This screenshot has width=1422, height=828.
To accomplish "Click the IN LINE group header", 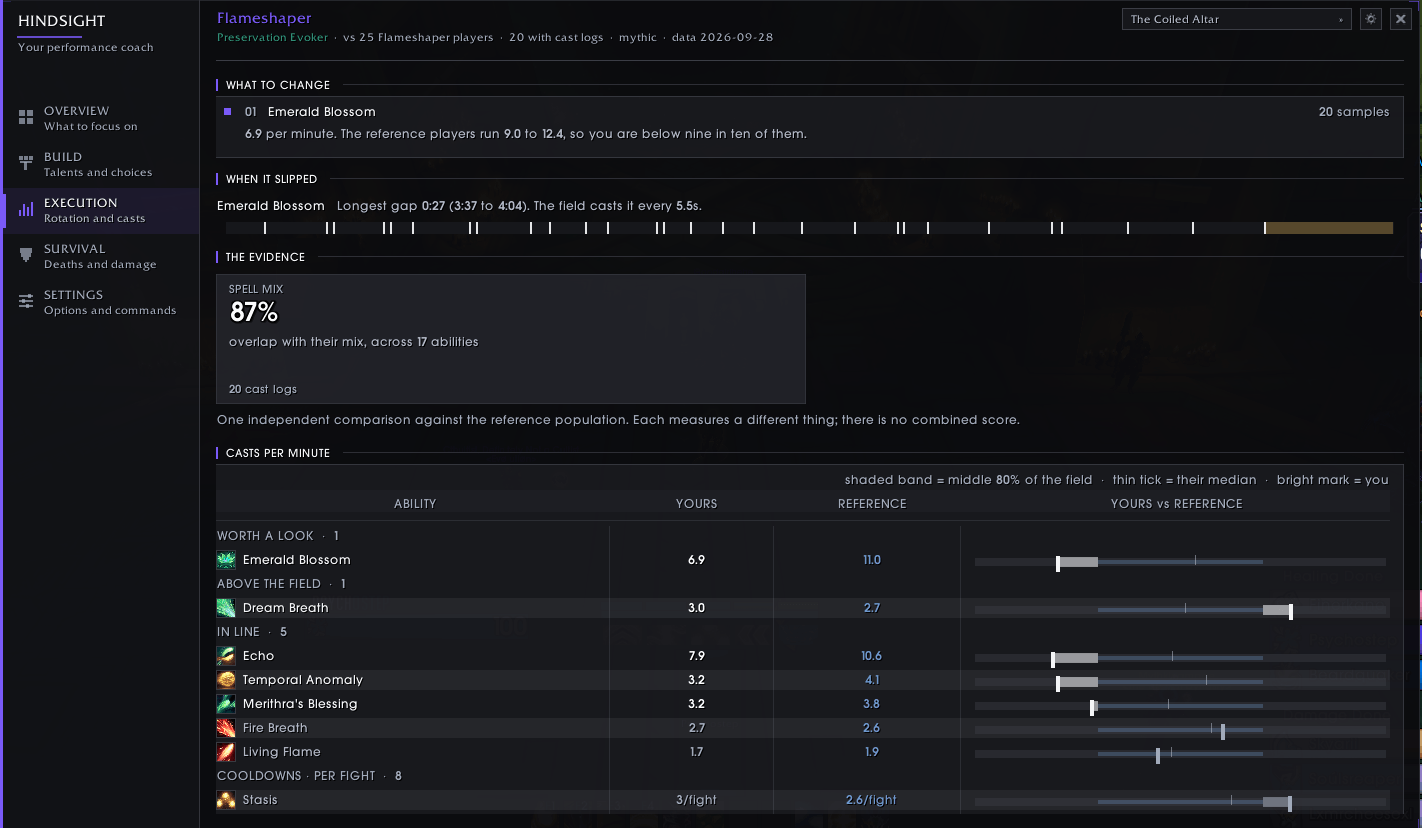I will (x=252, y=632).
